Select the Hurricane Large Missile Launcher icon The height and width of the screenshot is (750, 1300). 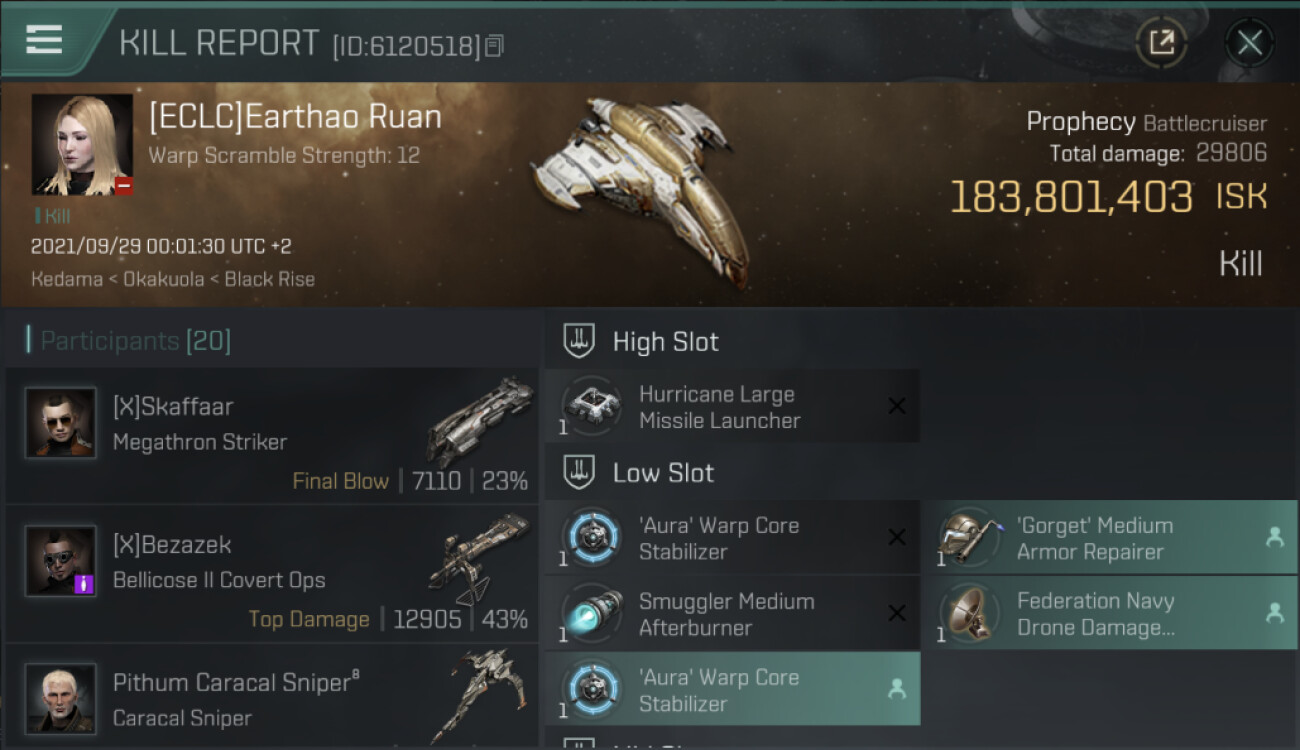[591, 406]
